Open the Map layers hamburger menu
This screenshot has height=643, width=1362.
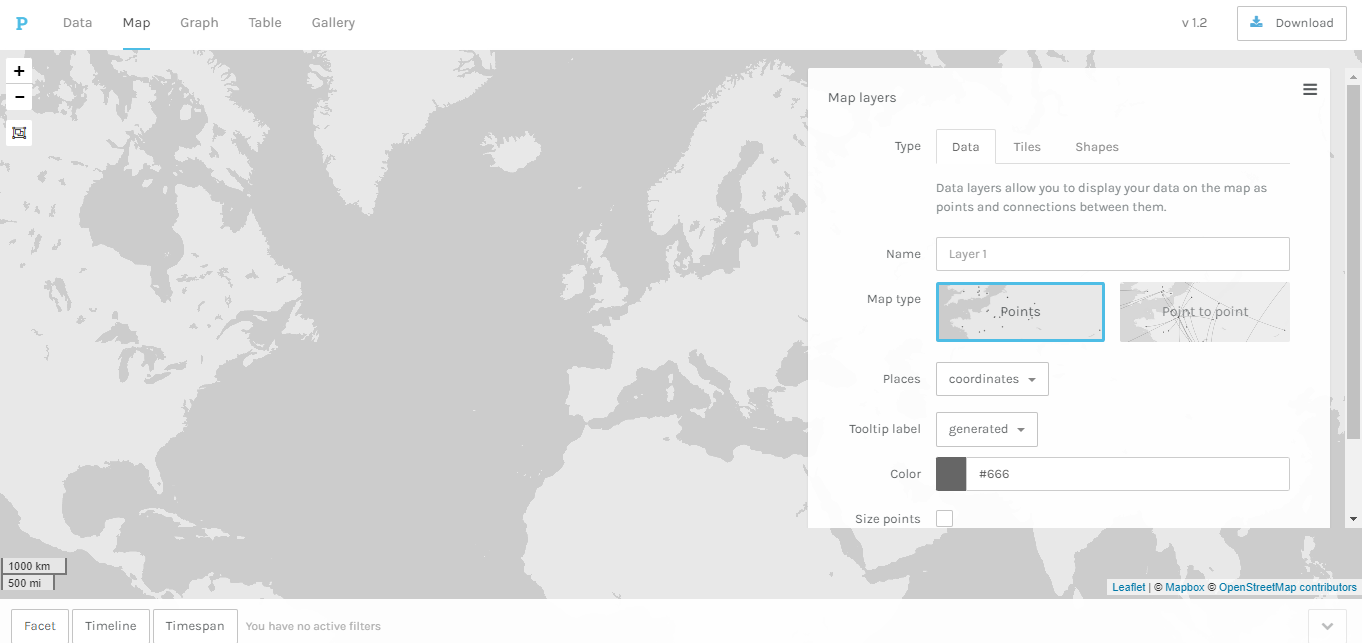(1310, 89)
